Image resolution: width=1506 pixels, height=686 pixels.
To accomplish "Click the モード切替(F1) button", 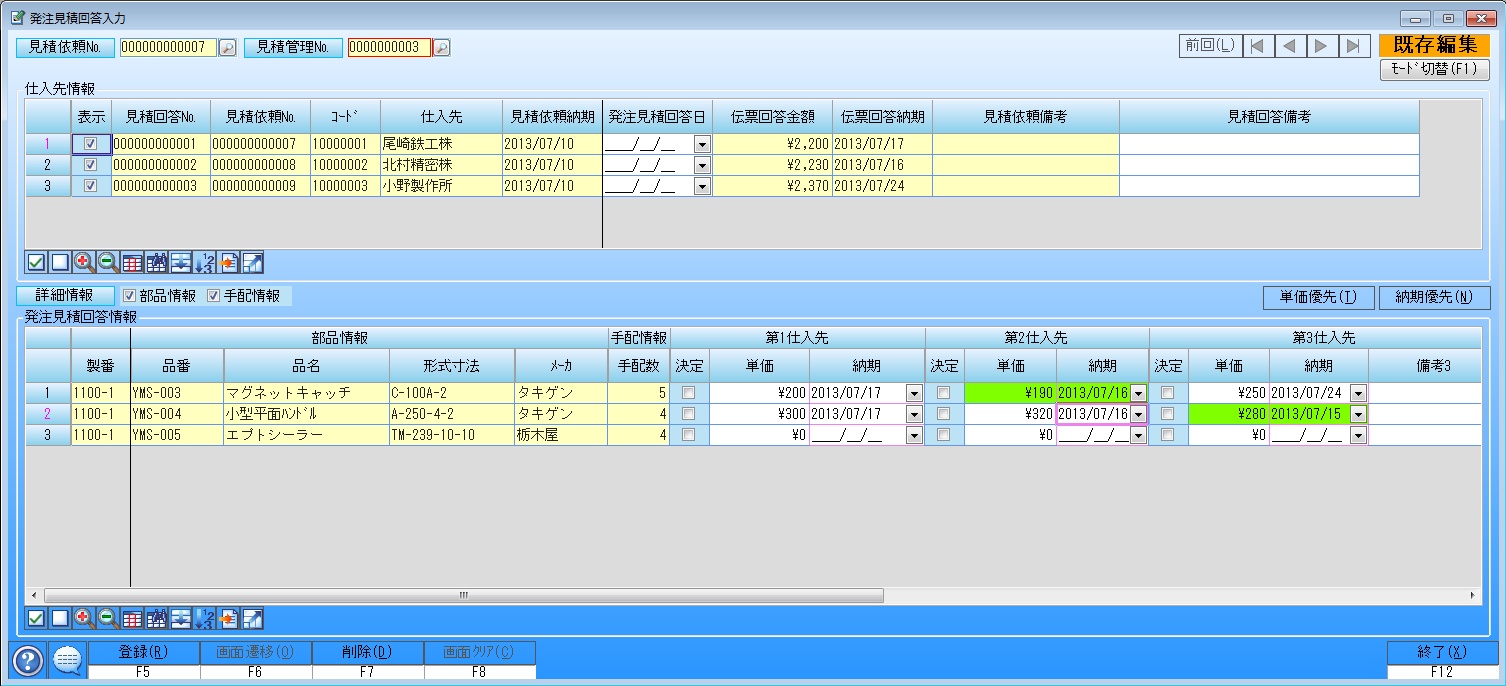I will 1434,70.
